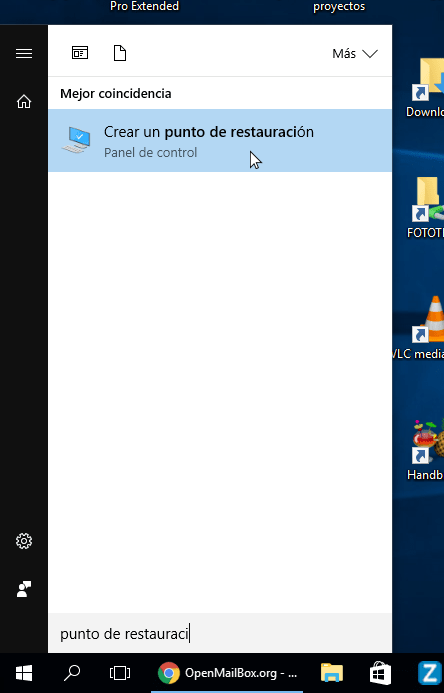
Task: Open File Explorer from taskbar
Action: [332, 673]
